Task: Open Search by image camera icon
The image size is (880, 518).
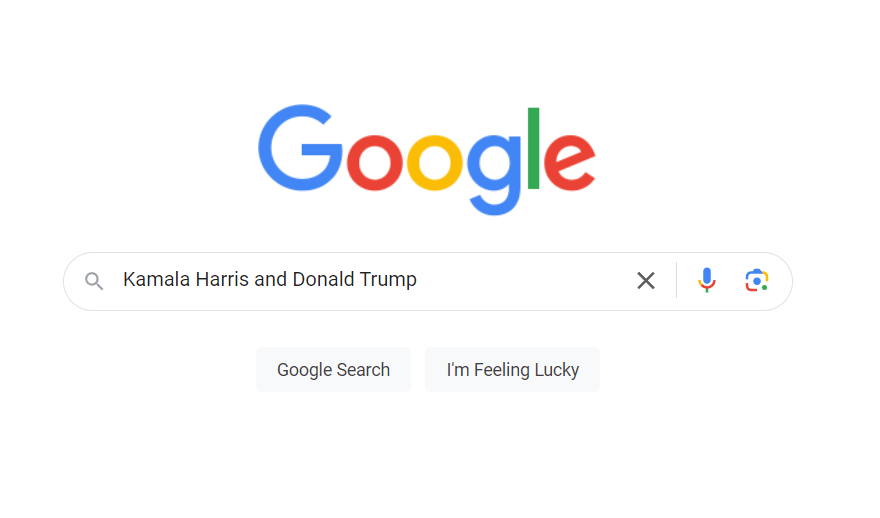Action: click(757, 280)
